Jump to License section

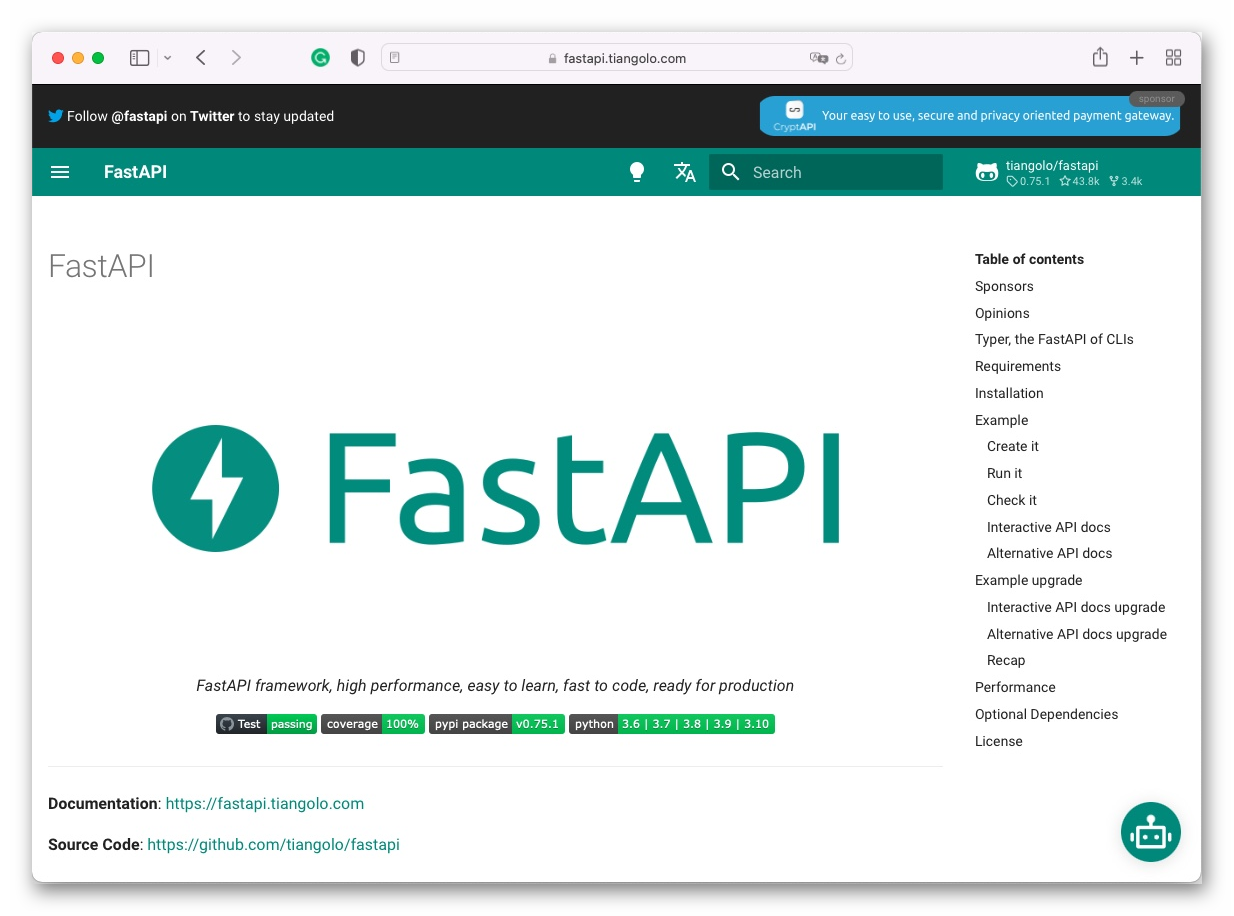tap(998, 741)
